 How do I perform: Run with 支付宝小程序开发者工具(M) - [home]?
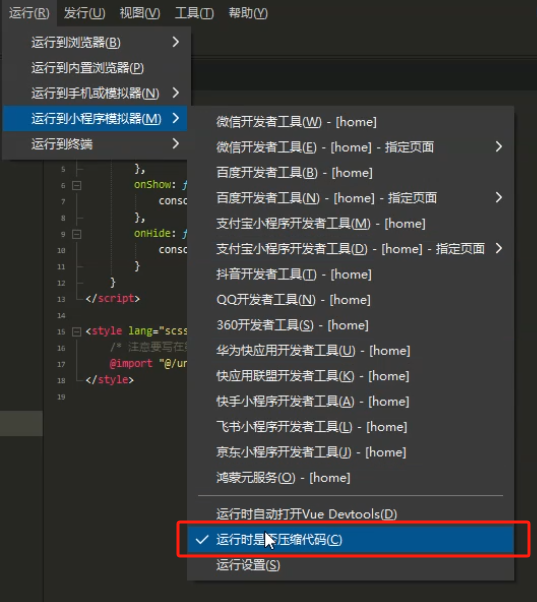coord(350,223)
